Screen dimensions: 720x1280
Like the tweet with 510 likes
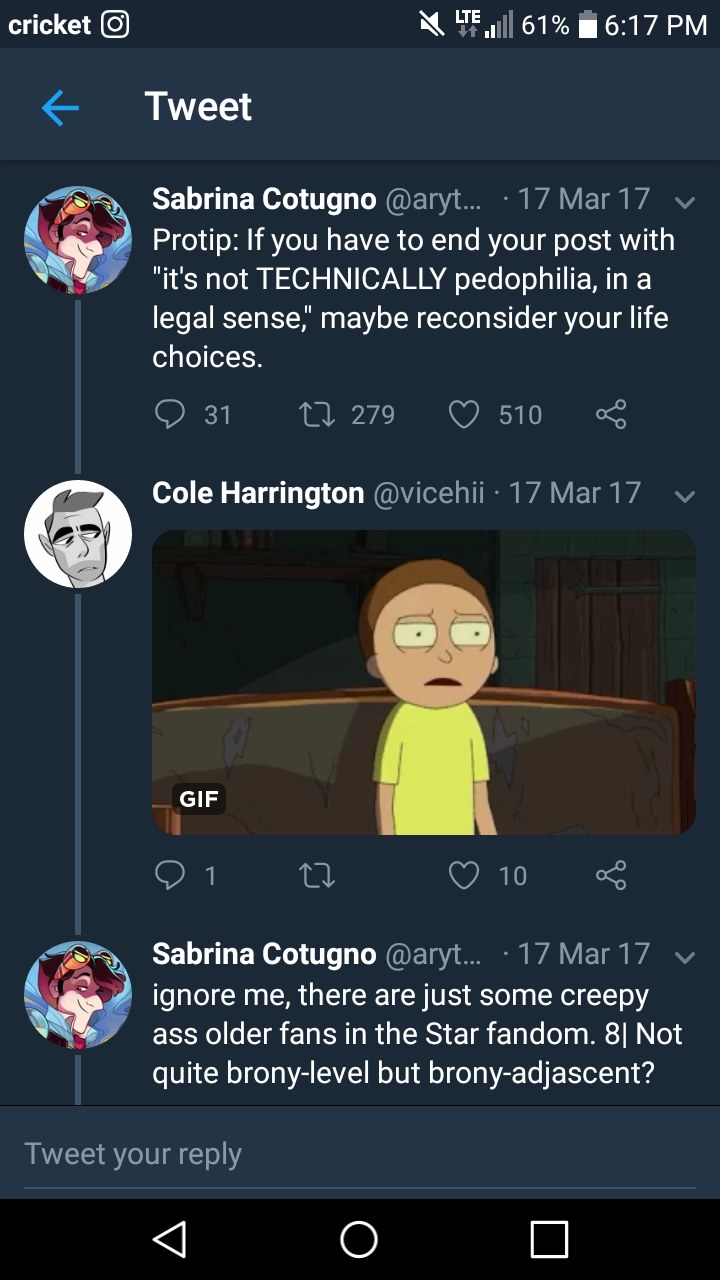coord(464,414)
